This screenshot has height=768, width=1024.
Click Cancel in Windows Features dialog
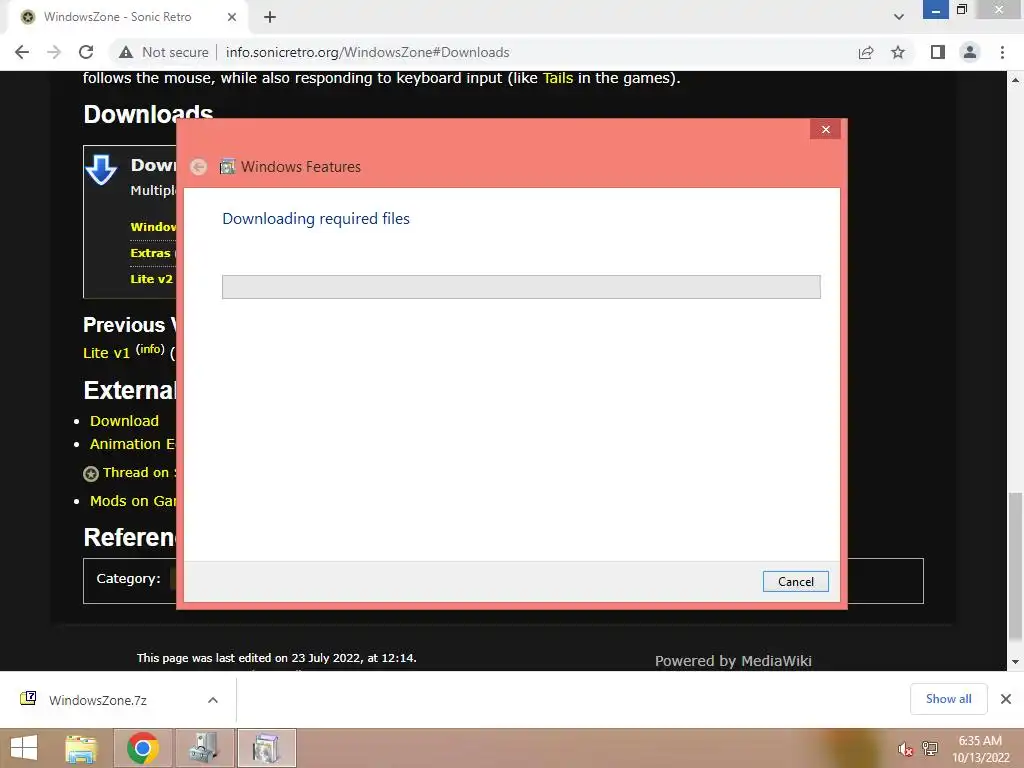(x=795, y=581)
